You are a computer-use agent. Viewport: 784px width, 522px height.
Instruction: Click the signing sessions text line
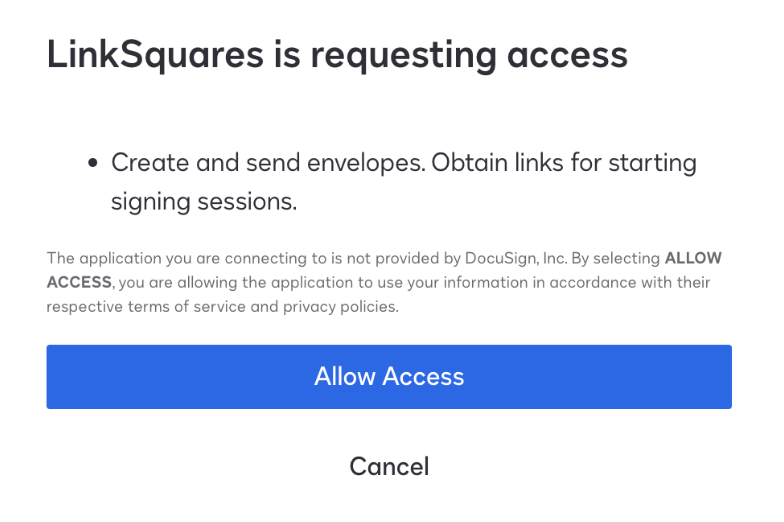click(x=204, y=202)
